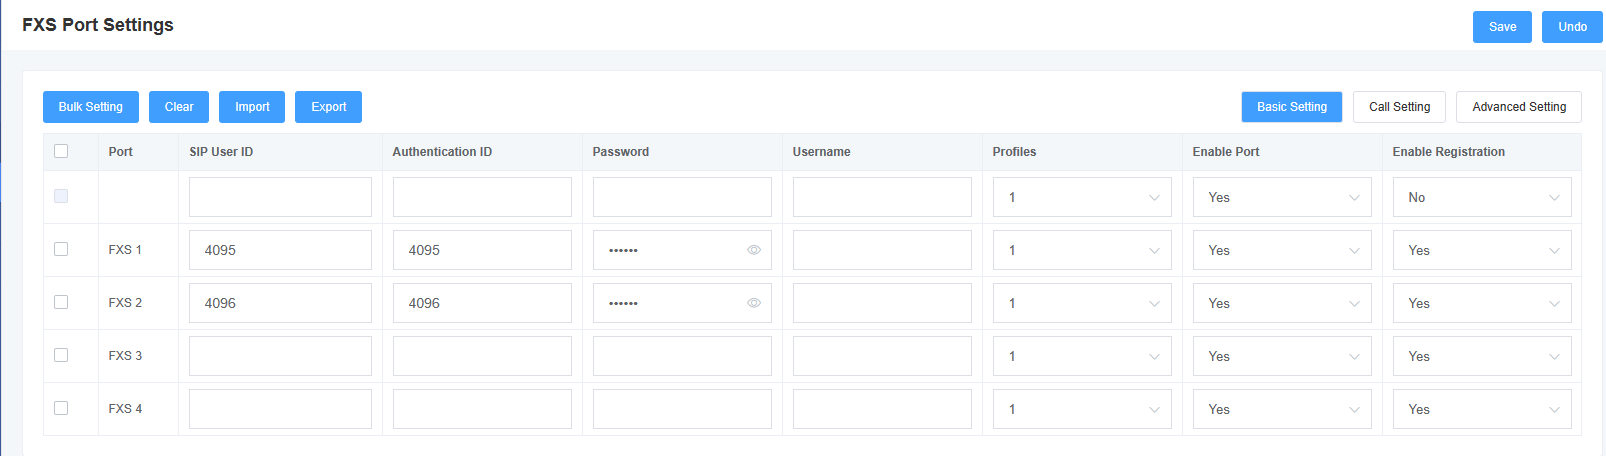This screenshot has width=1606, height=456.
Task: Reveal FXS 1 password with eye icon
Action: [x=754, y=250]
